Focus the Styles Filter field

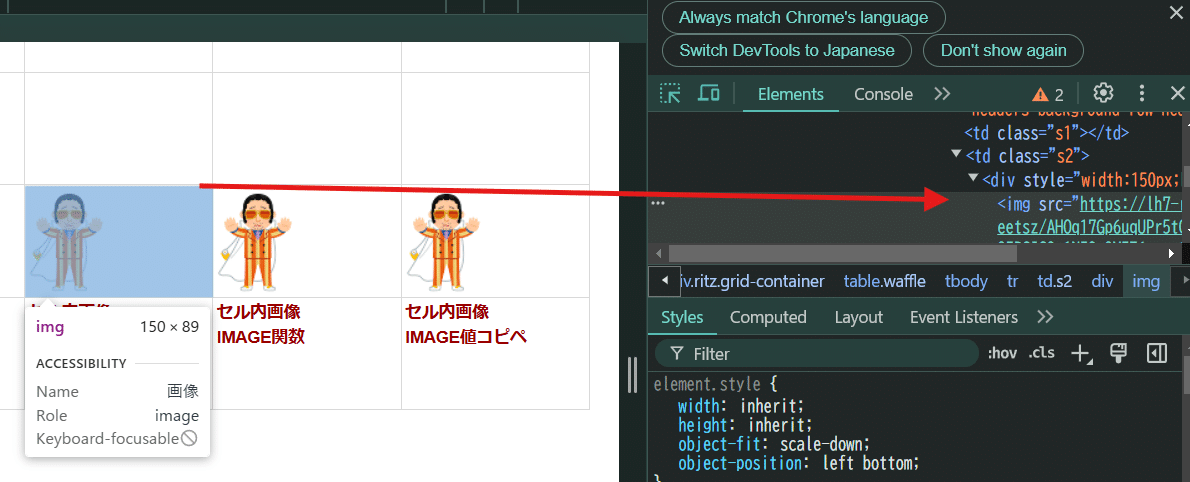pos(817,354)
